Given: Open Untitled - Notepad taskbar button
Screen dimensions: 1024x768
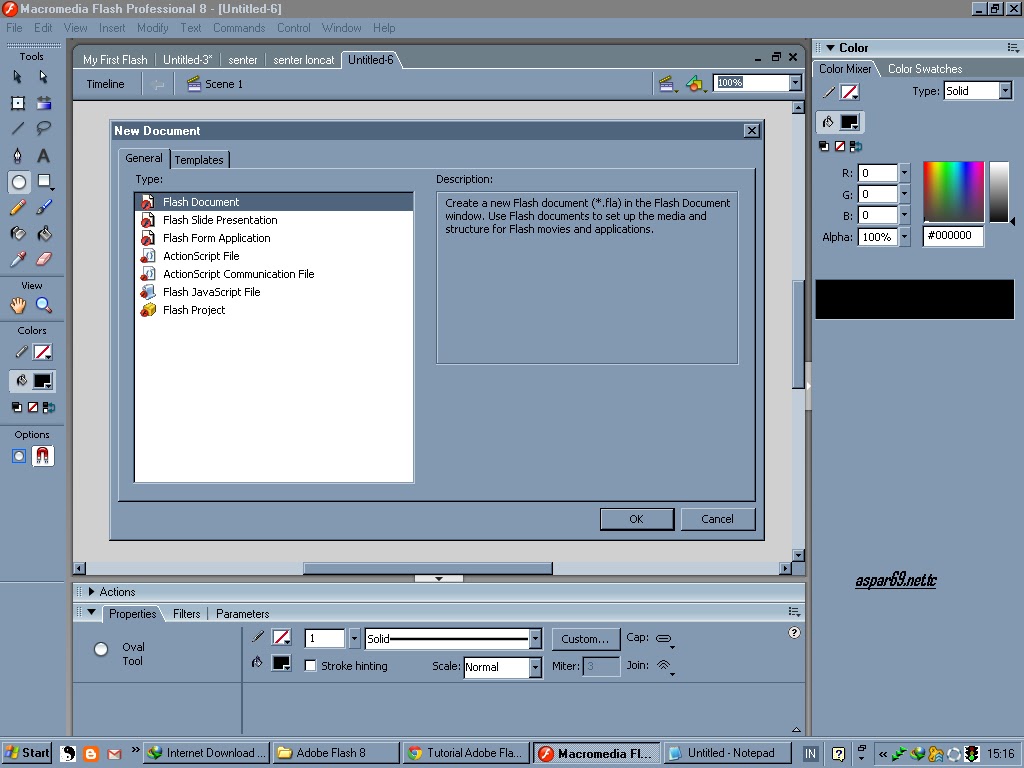Looking at the screenshot, I should click(x=728, y=753).
